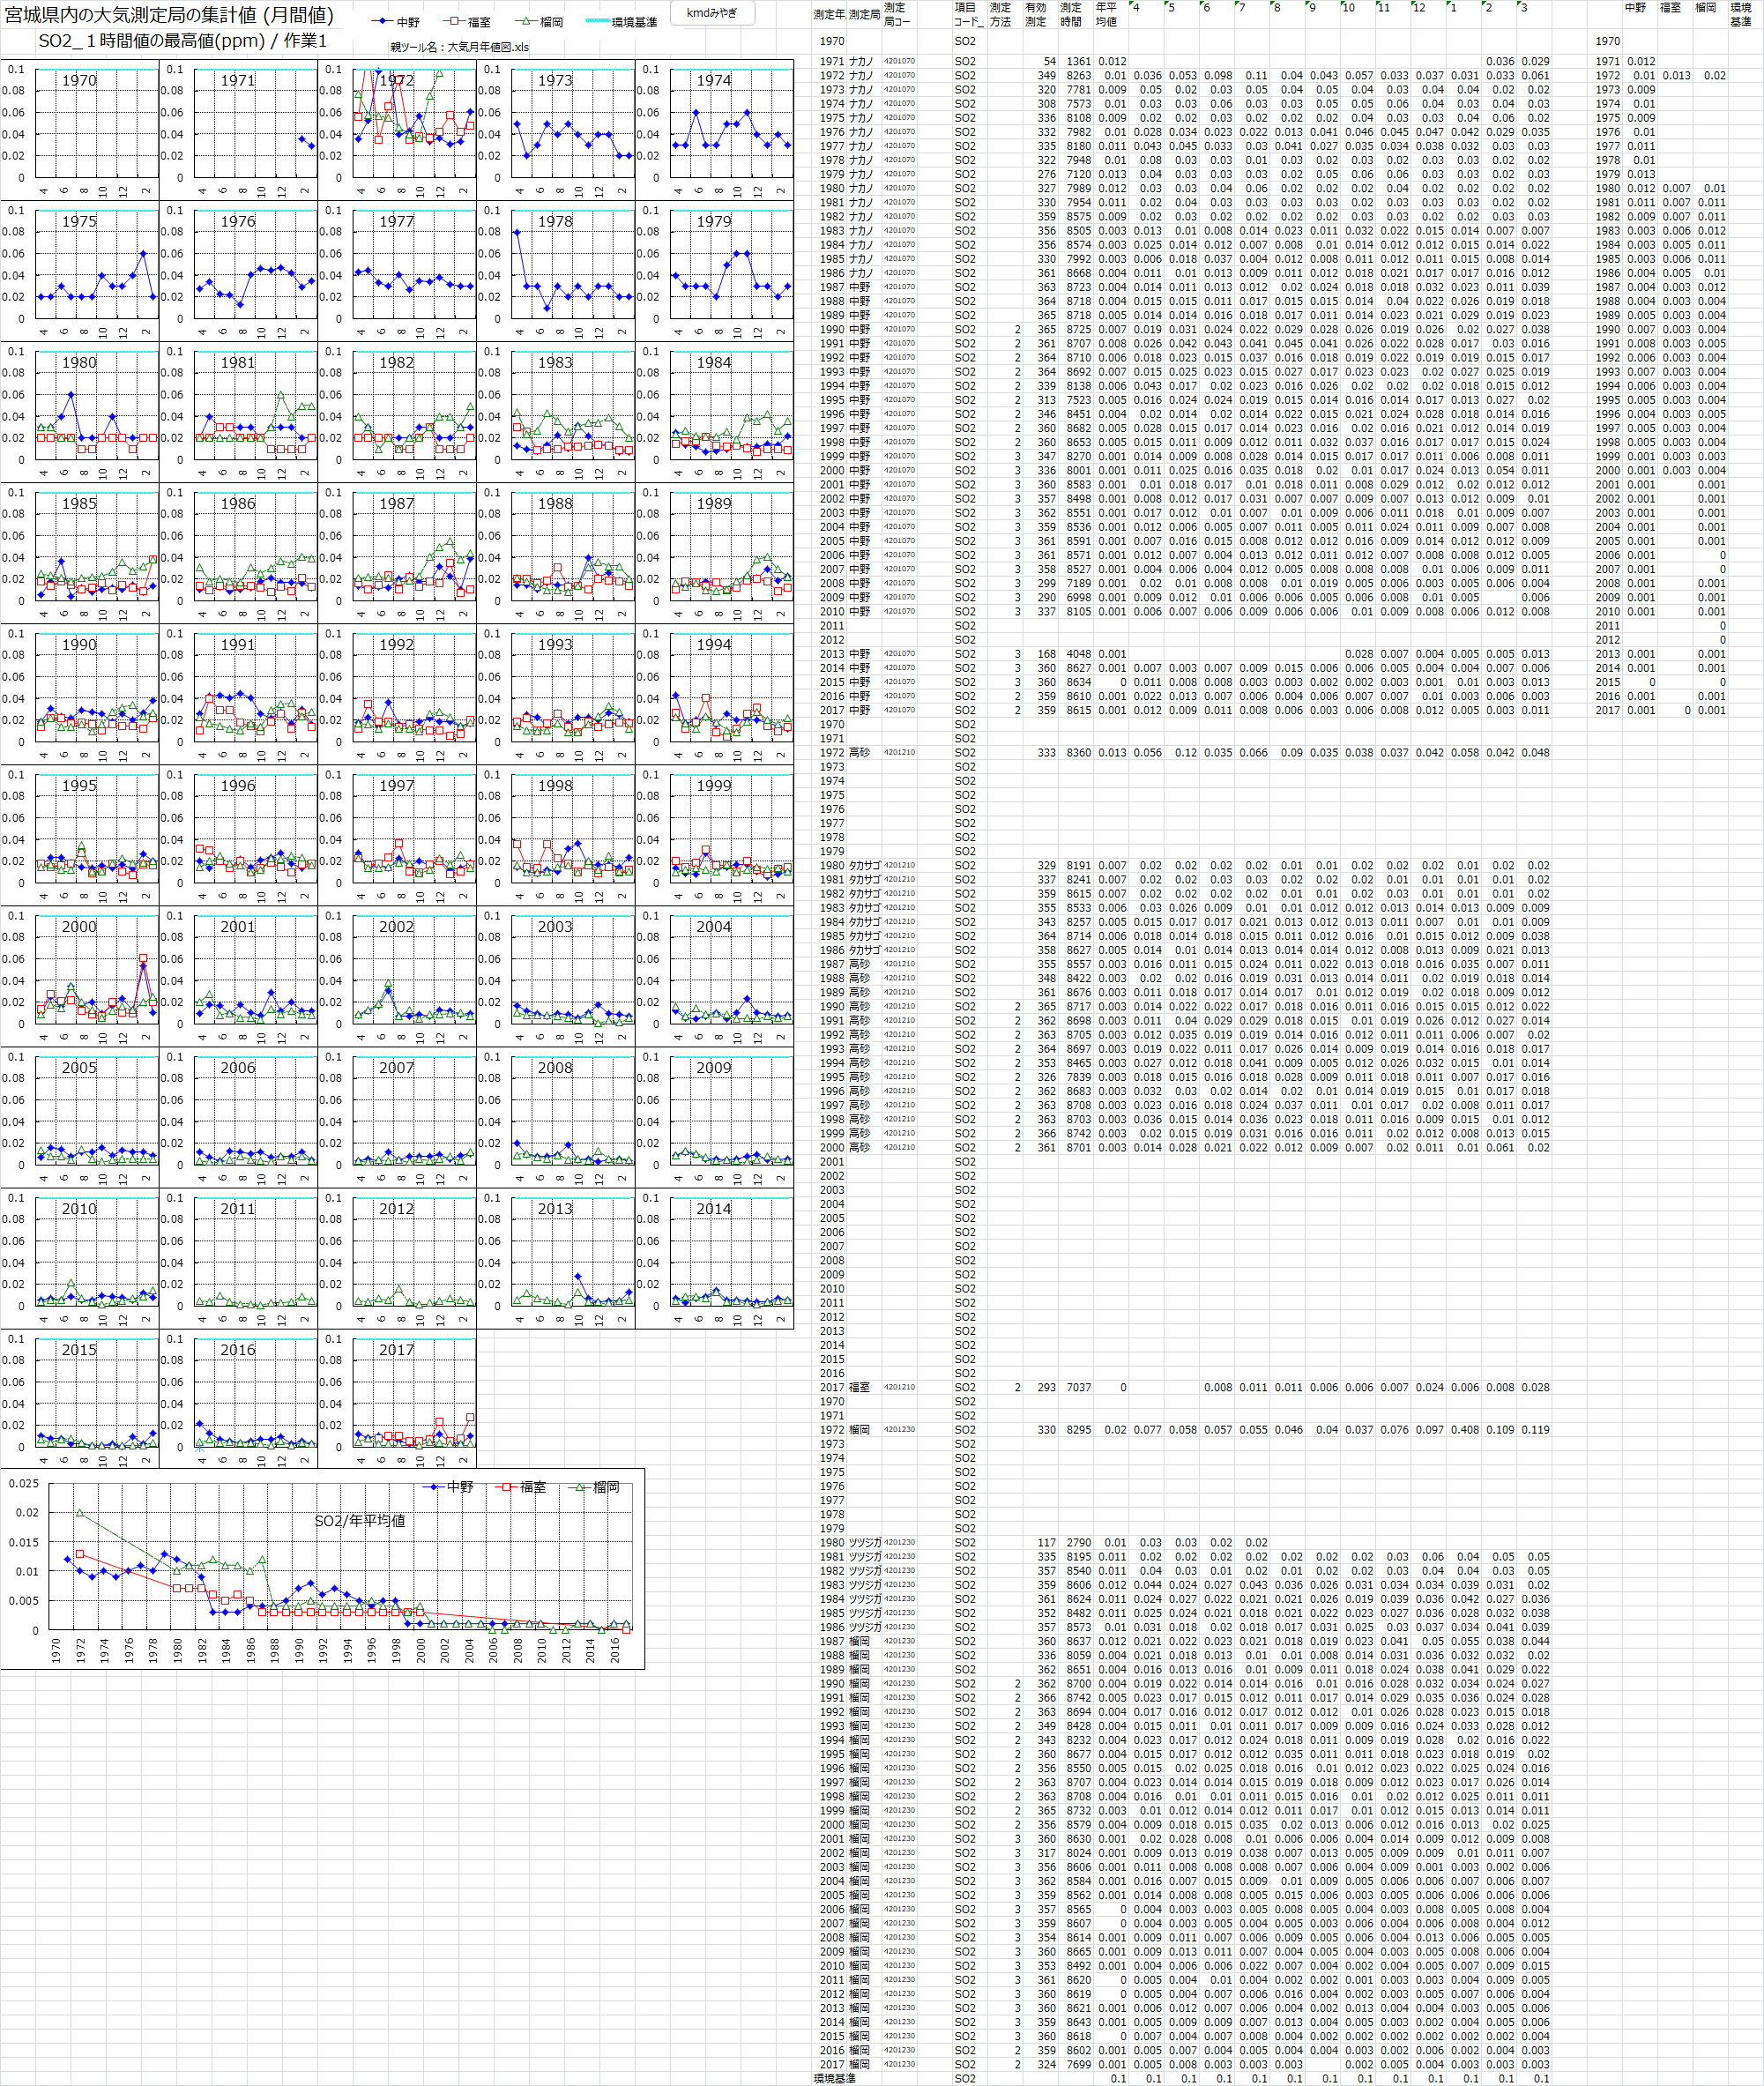Click the kmdみやぎ button
Screen dimensions: 1764x2086
pyautogui.click(x=711, y=13)
